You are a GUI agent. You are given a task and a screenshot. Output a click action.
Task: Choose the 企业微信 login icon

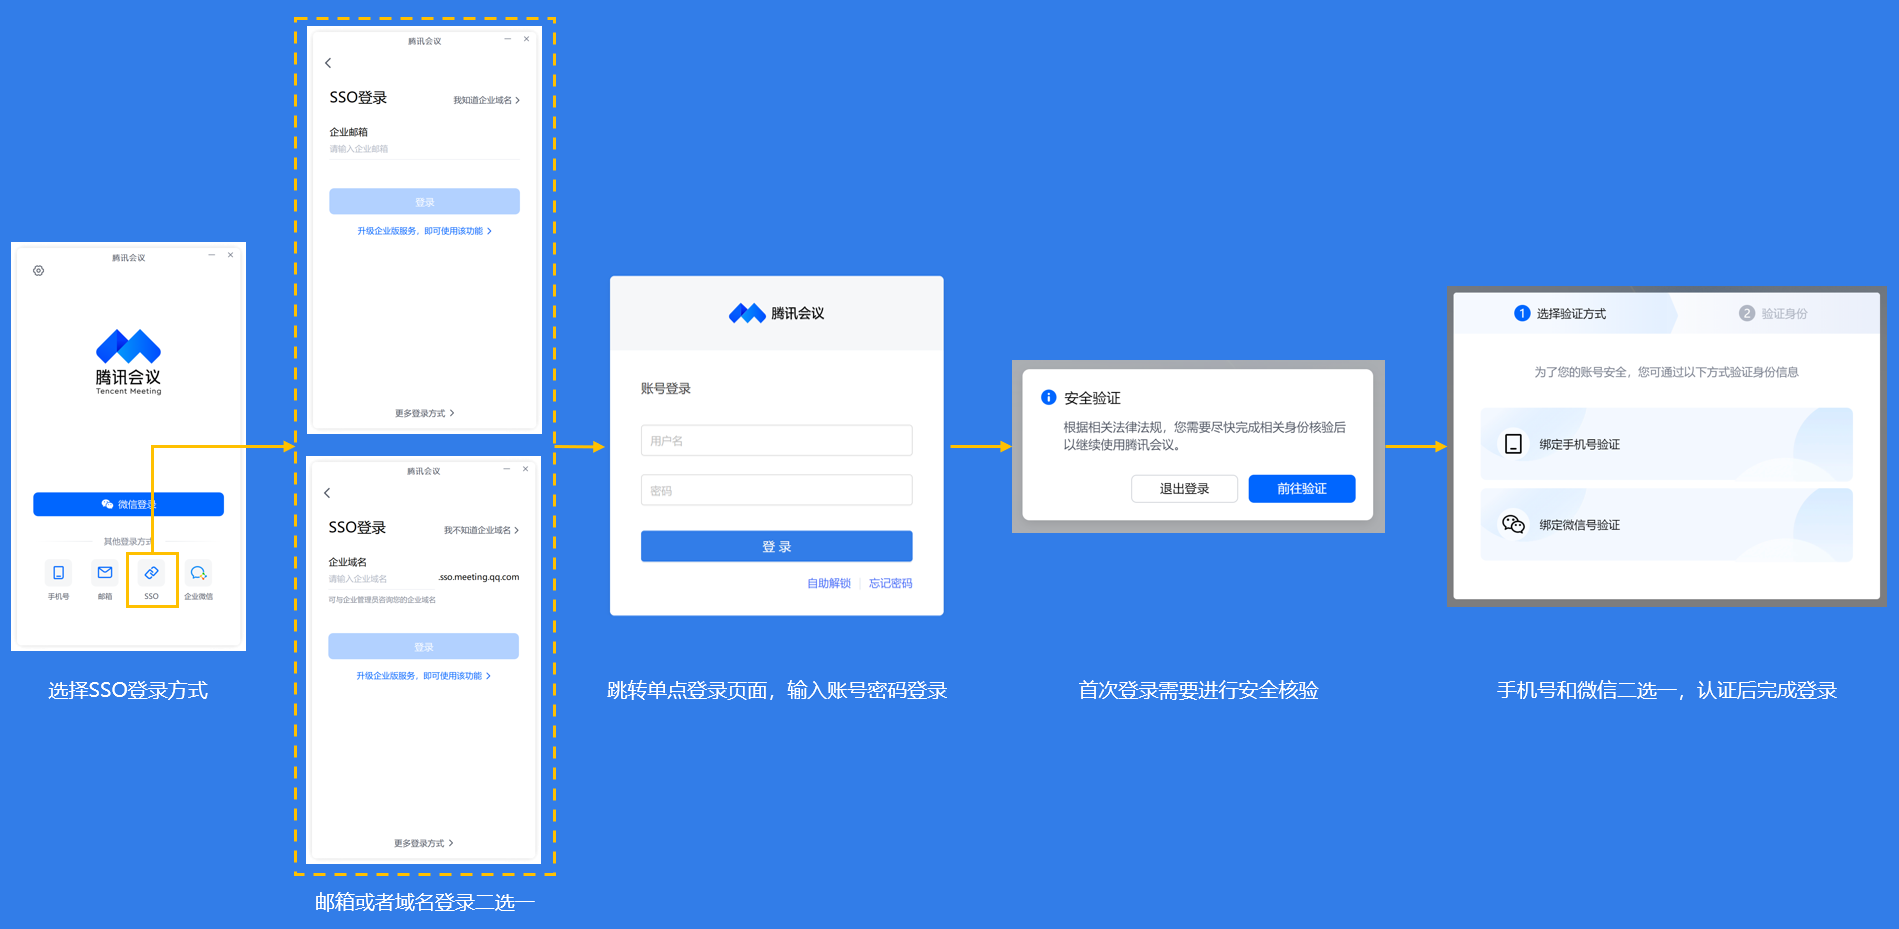click(198, 573)
